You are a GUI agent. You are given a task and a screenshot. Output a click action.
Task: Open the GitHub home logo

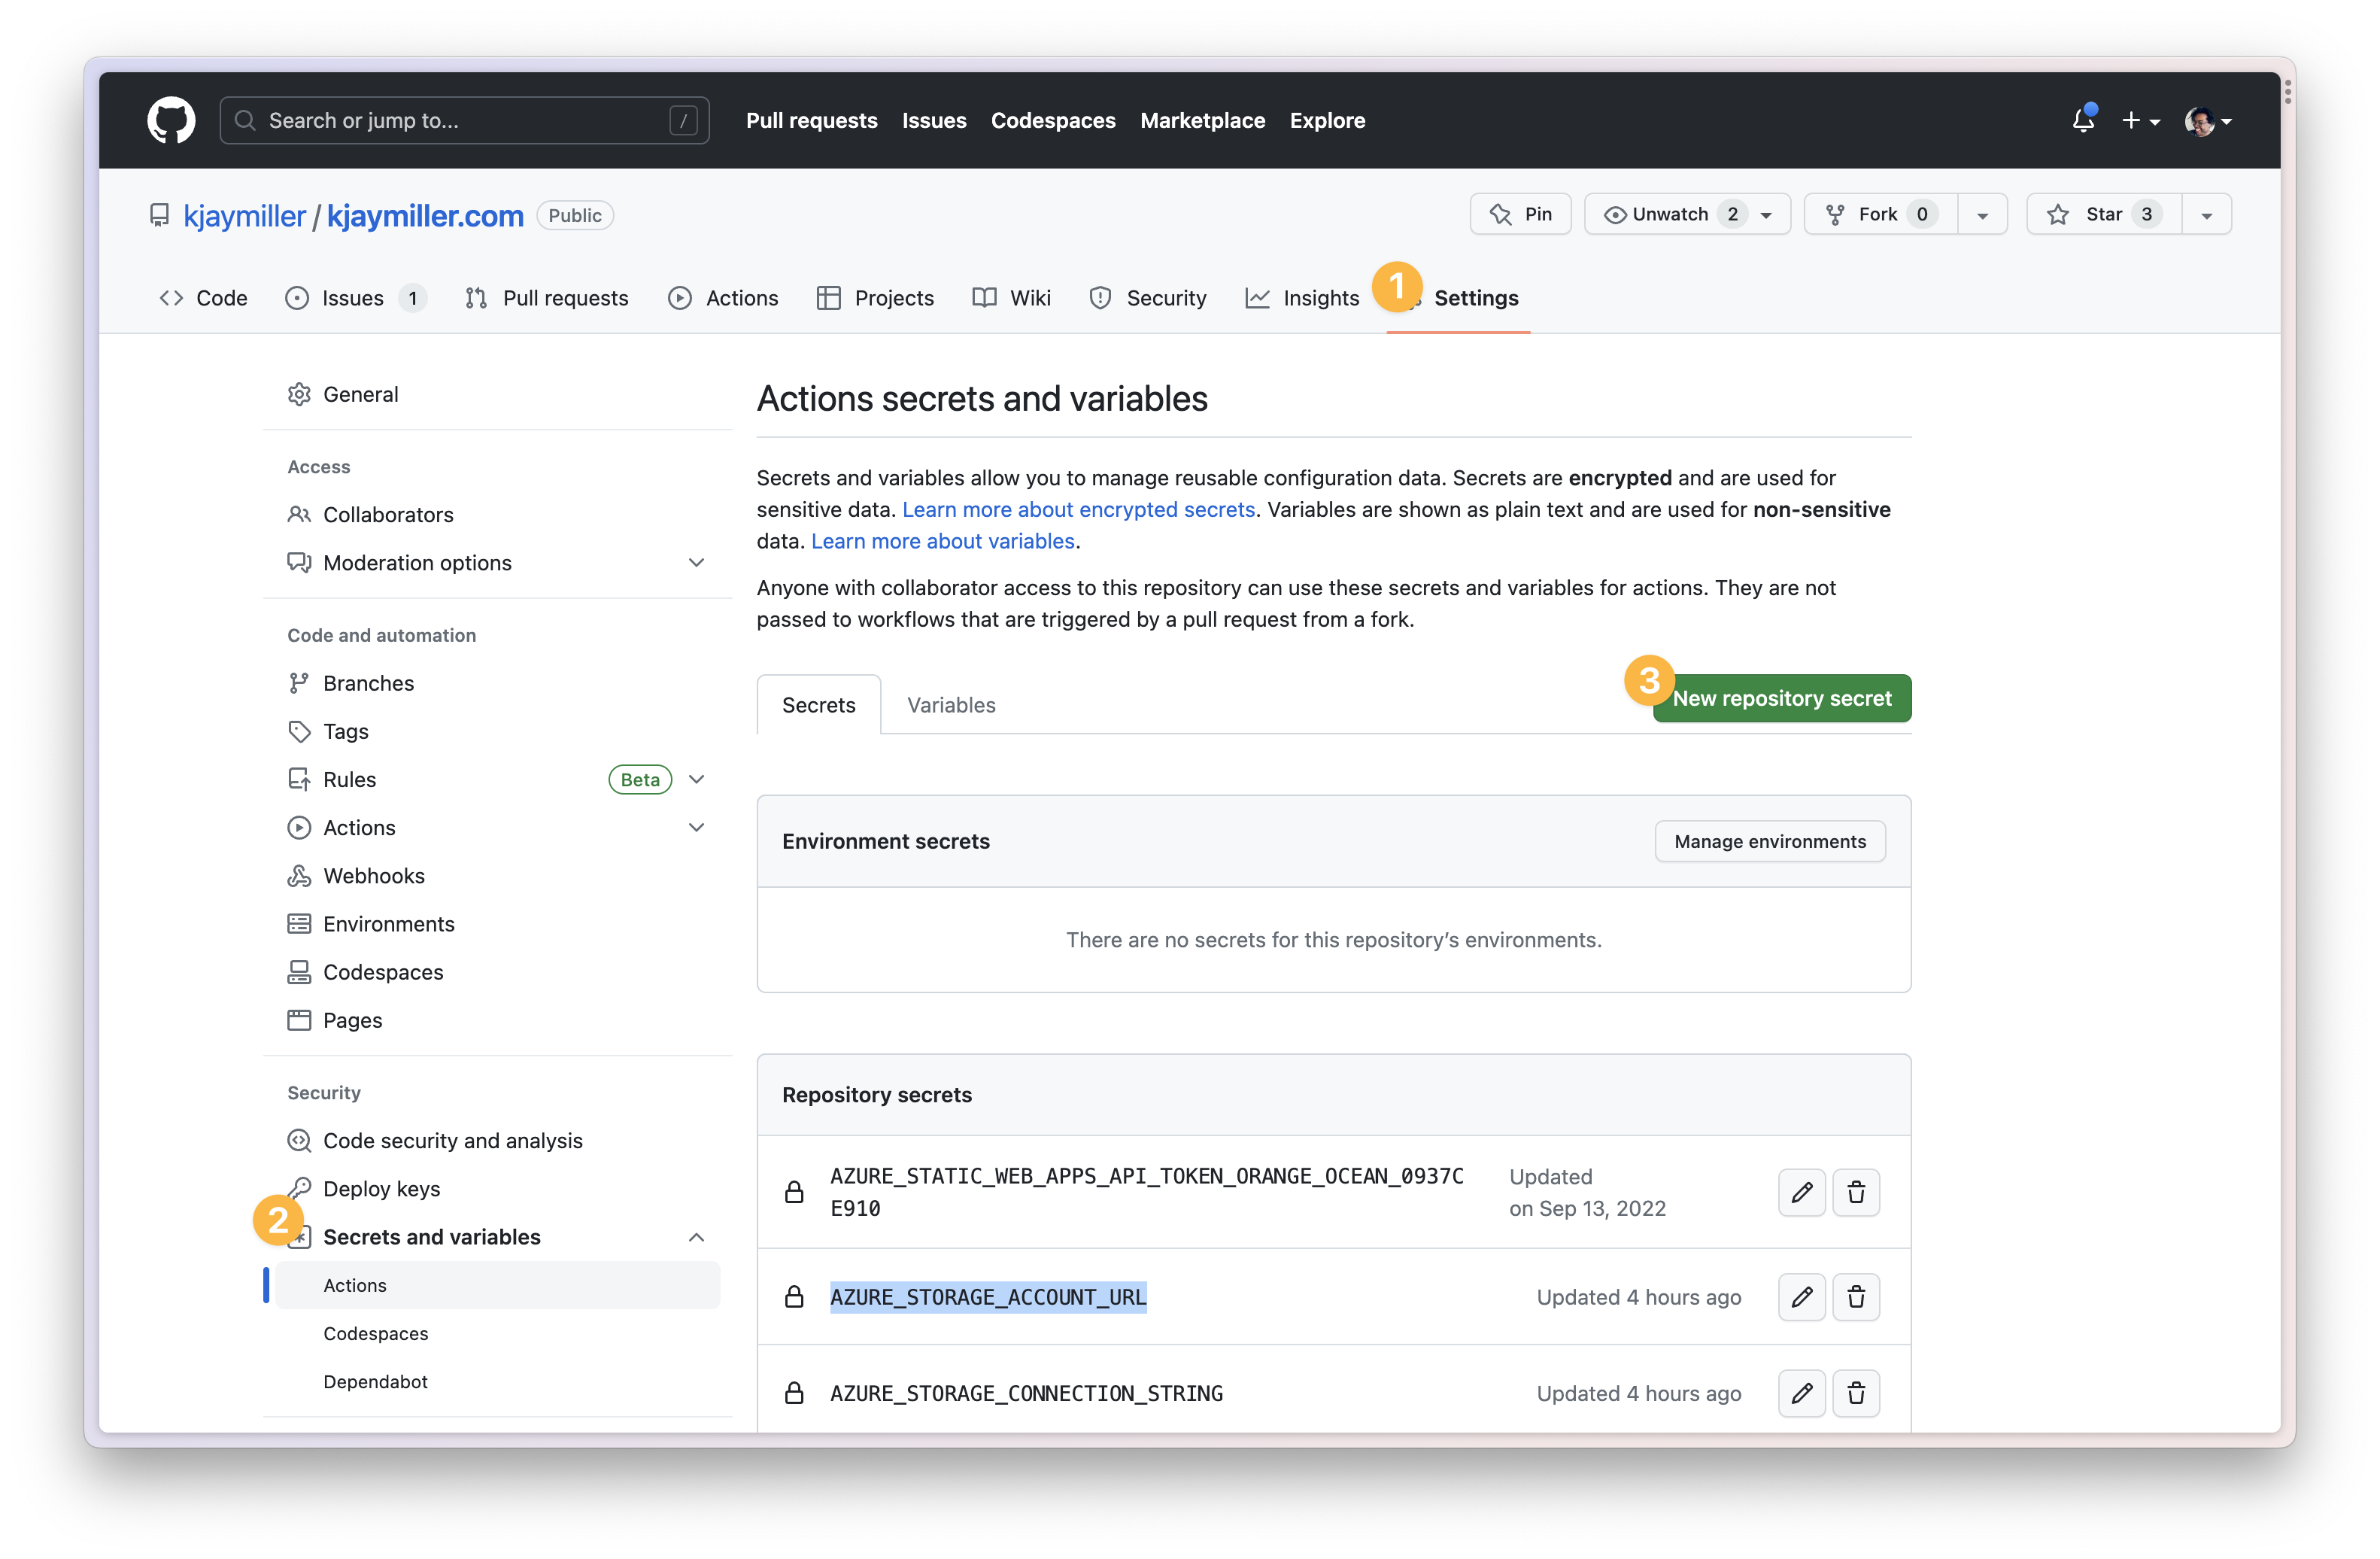click(x=171, y=120)
